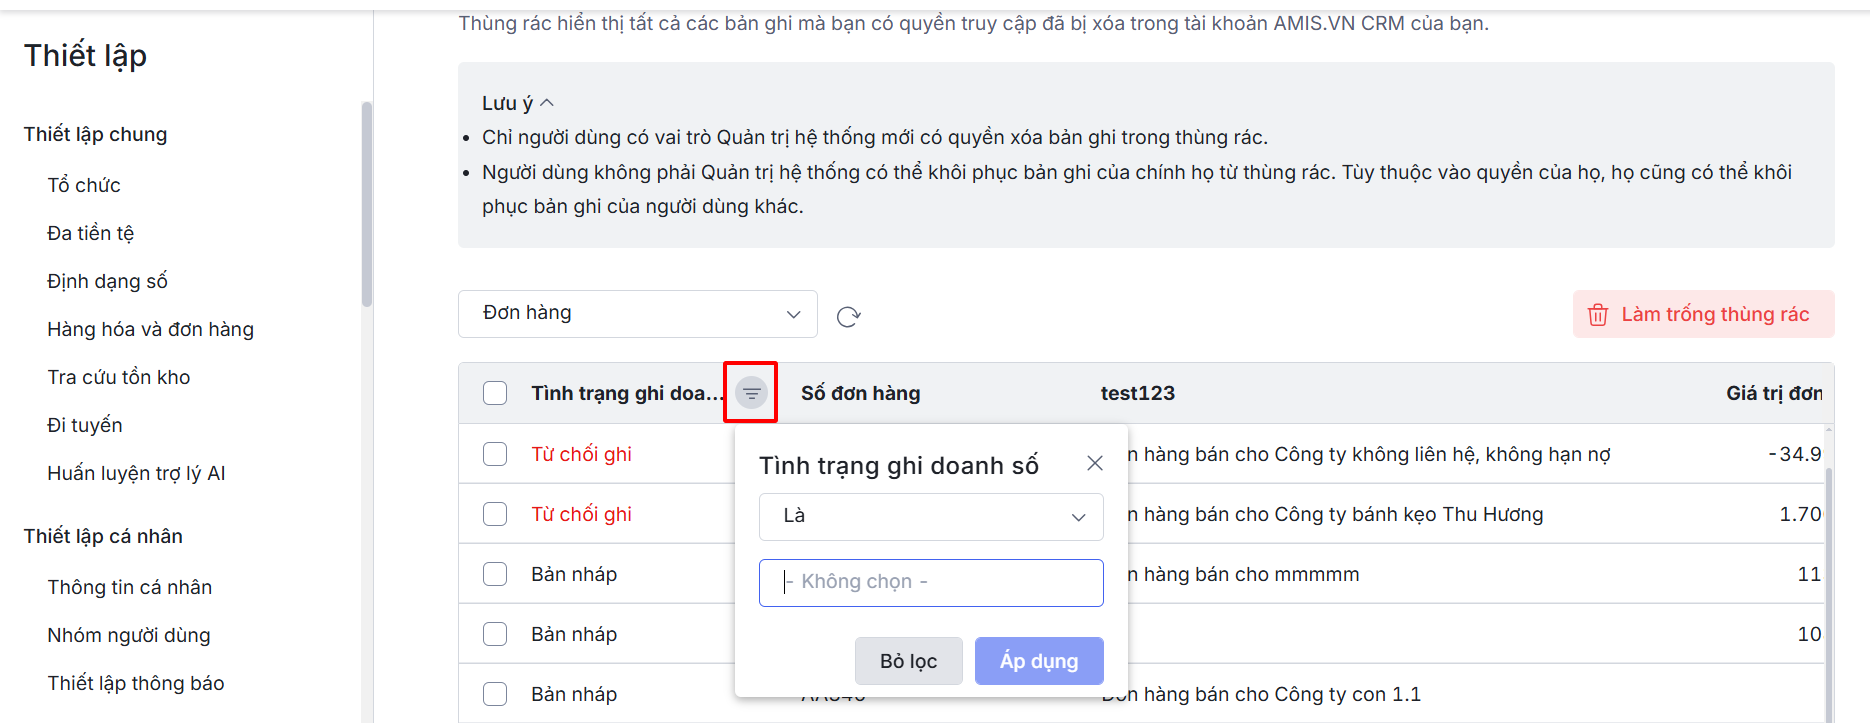This screenshot has height=723, width=1870.
Task: Sort by the Số đơn hàng column header
Action: coord(860,393)
